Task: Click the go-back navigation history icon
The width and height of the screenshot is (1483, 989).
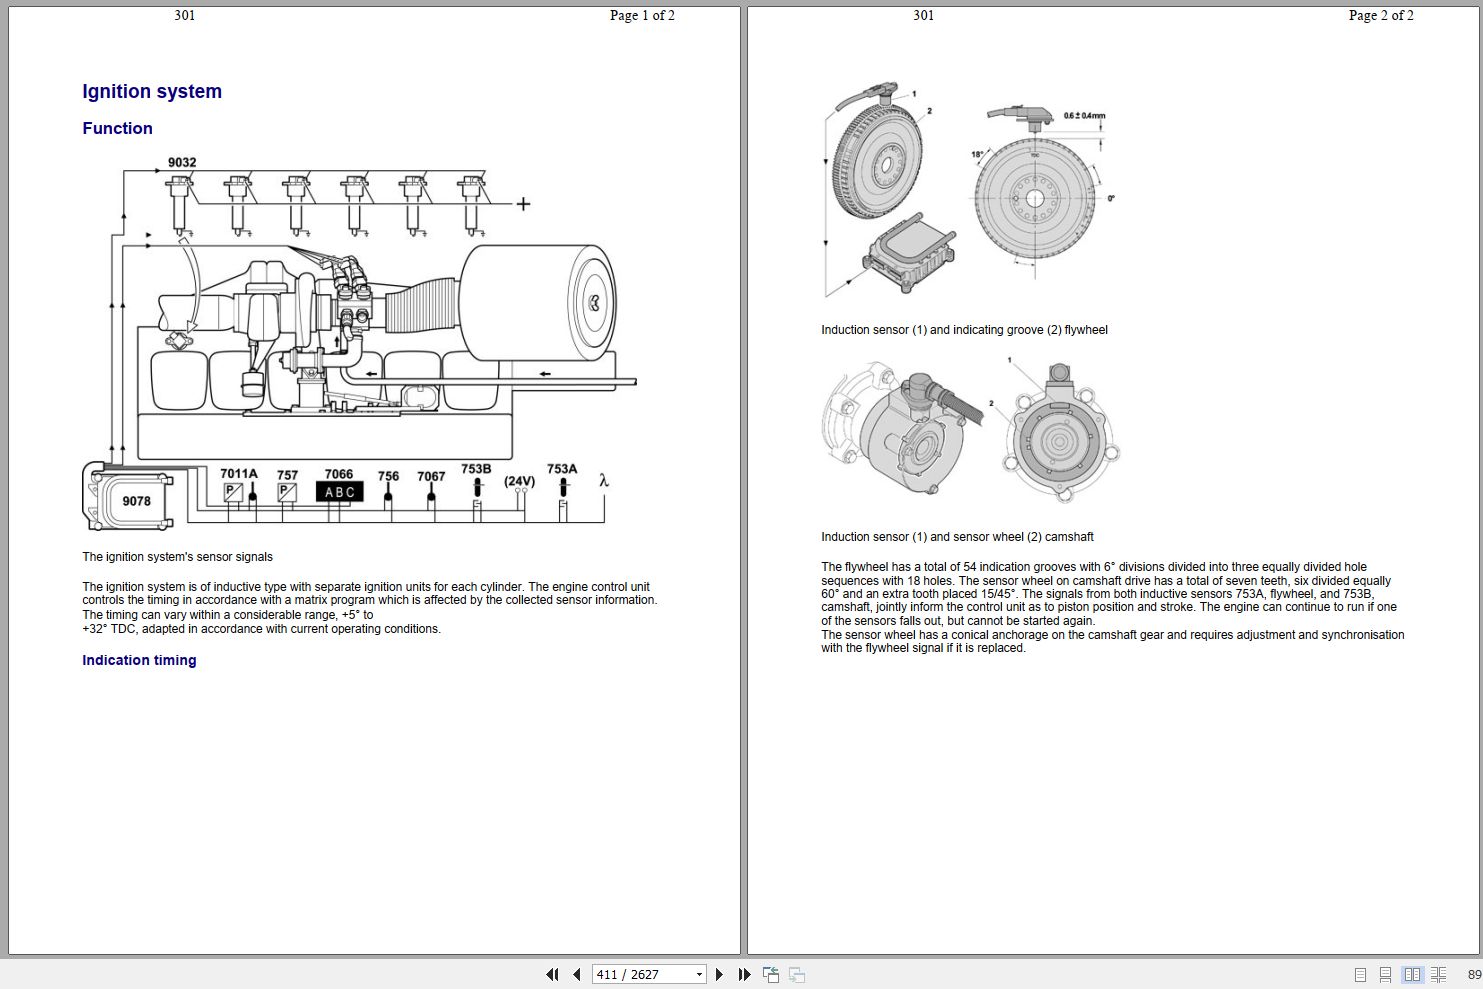Action: coord(771,973)
